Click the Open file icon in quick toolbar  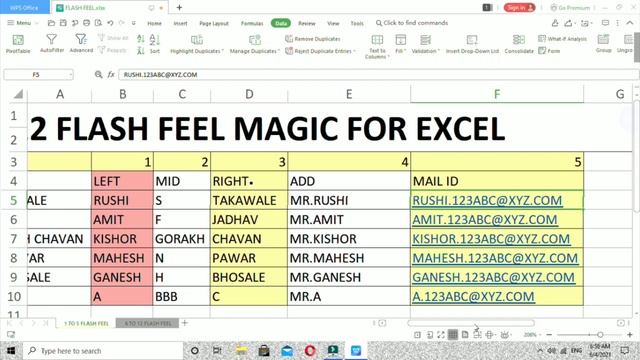(51, 23)
